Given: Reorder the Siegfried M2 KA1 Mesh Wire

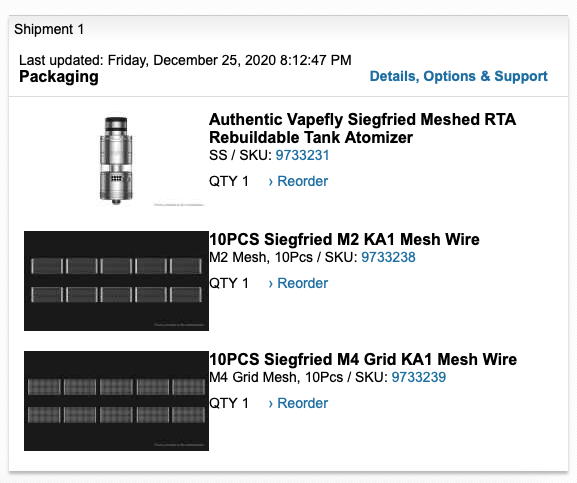Looking at the screenshot, I should [298, 283].
